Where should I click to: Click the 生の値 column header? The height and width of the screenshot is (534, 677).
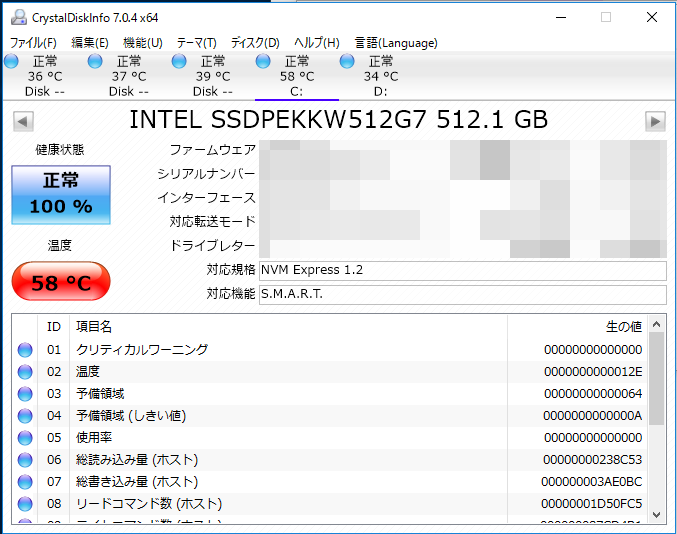click(x=577, y=327)
